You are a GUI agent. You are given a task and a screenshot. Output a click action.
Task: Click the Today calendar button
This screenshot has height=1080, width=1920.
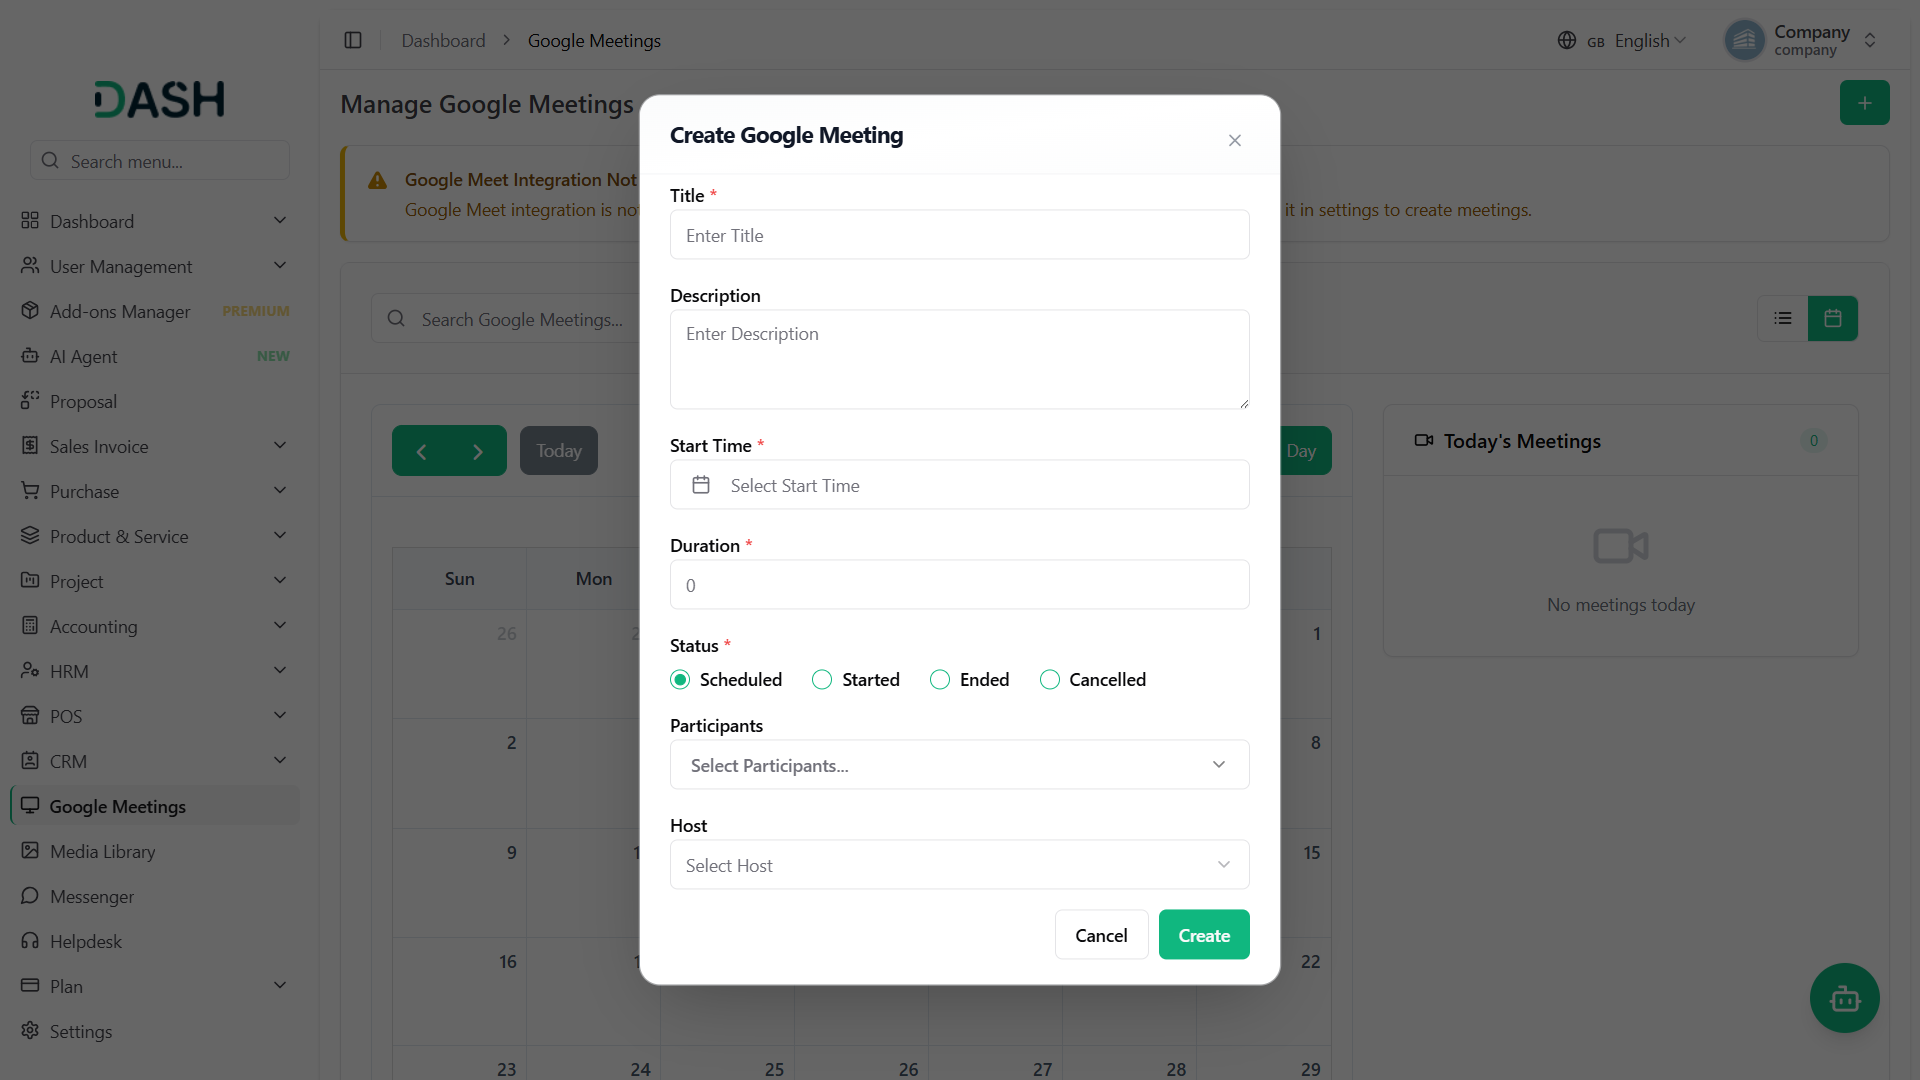point(558,451)
